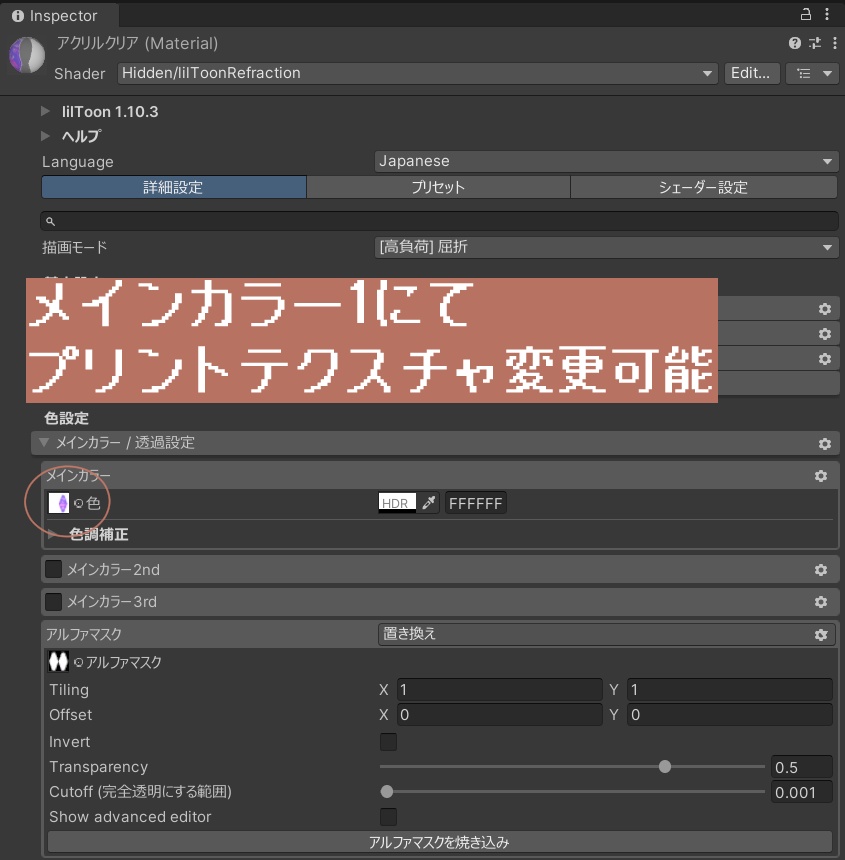The height and width of the screenshot is (860, 845).
Task: Click Offset Y field
Action: pos(730,715)
